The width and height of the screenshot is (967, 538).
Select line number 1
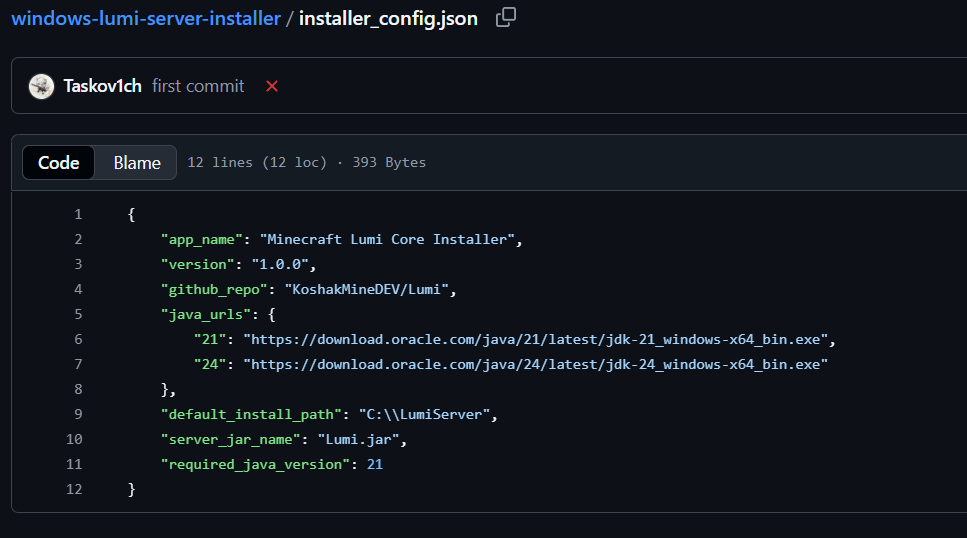77,214
